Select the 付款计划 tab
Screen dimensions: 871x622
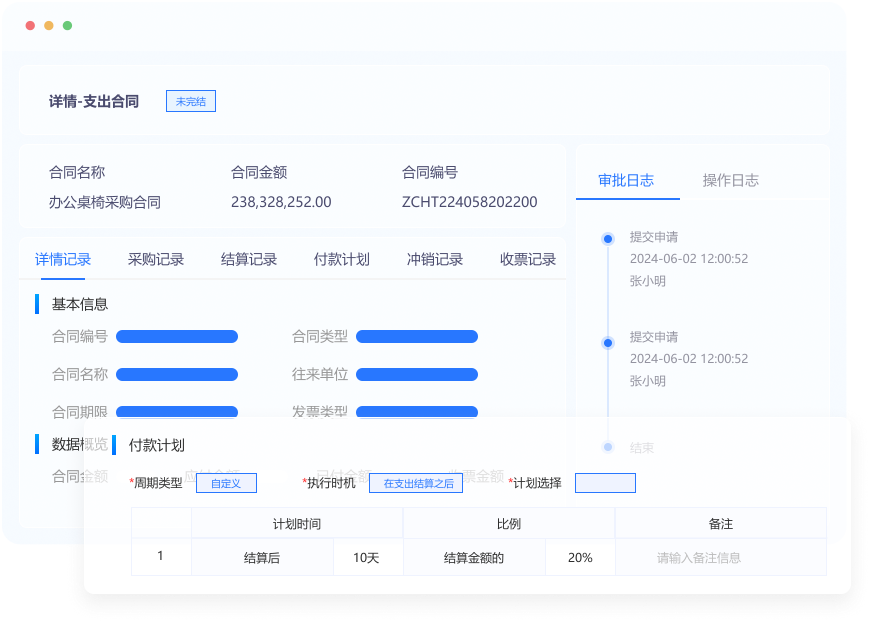342,259
